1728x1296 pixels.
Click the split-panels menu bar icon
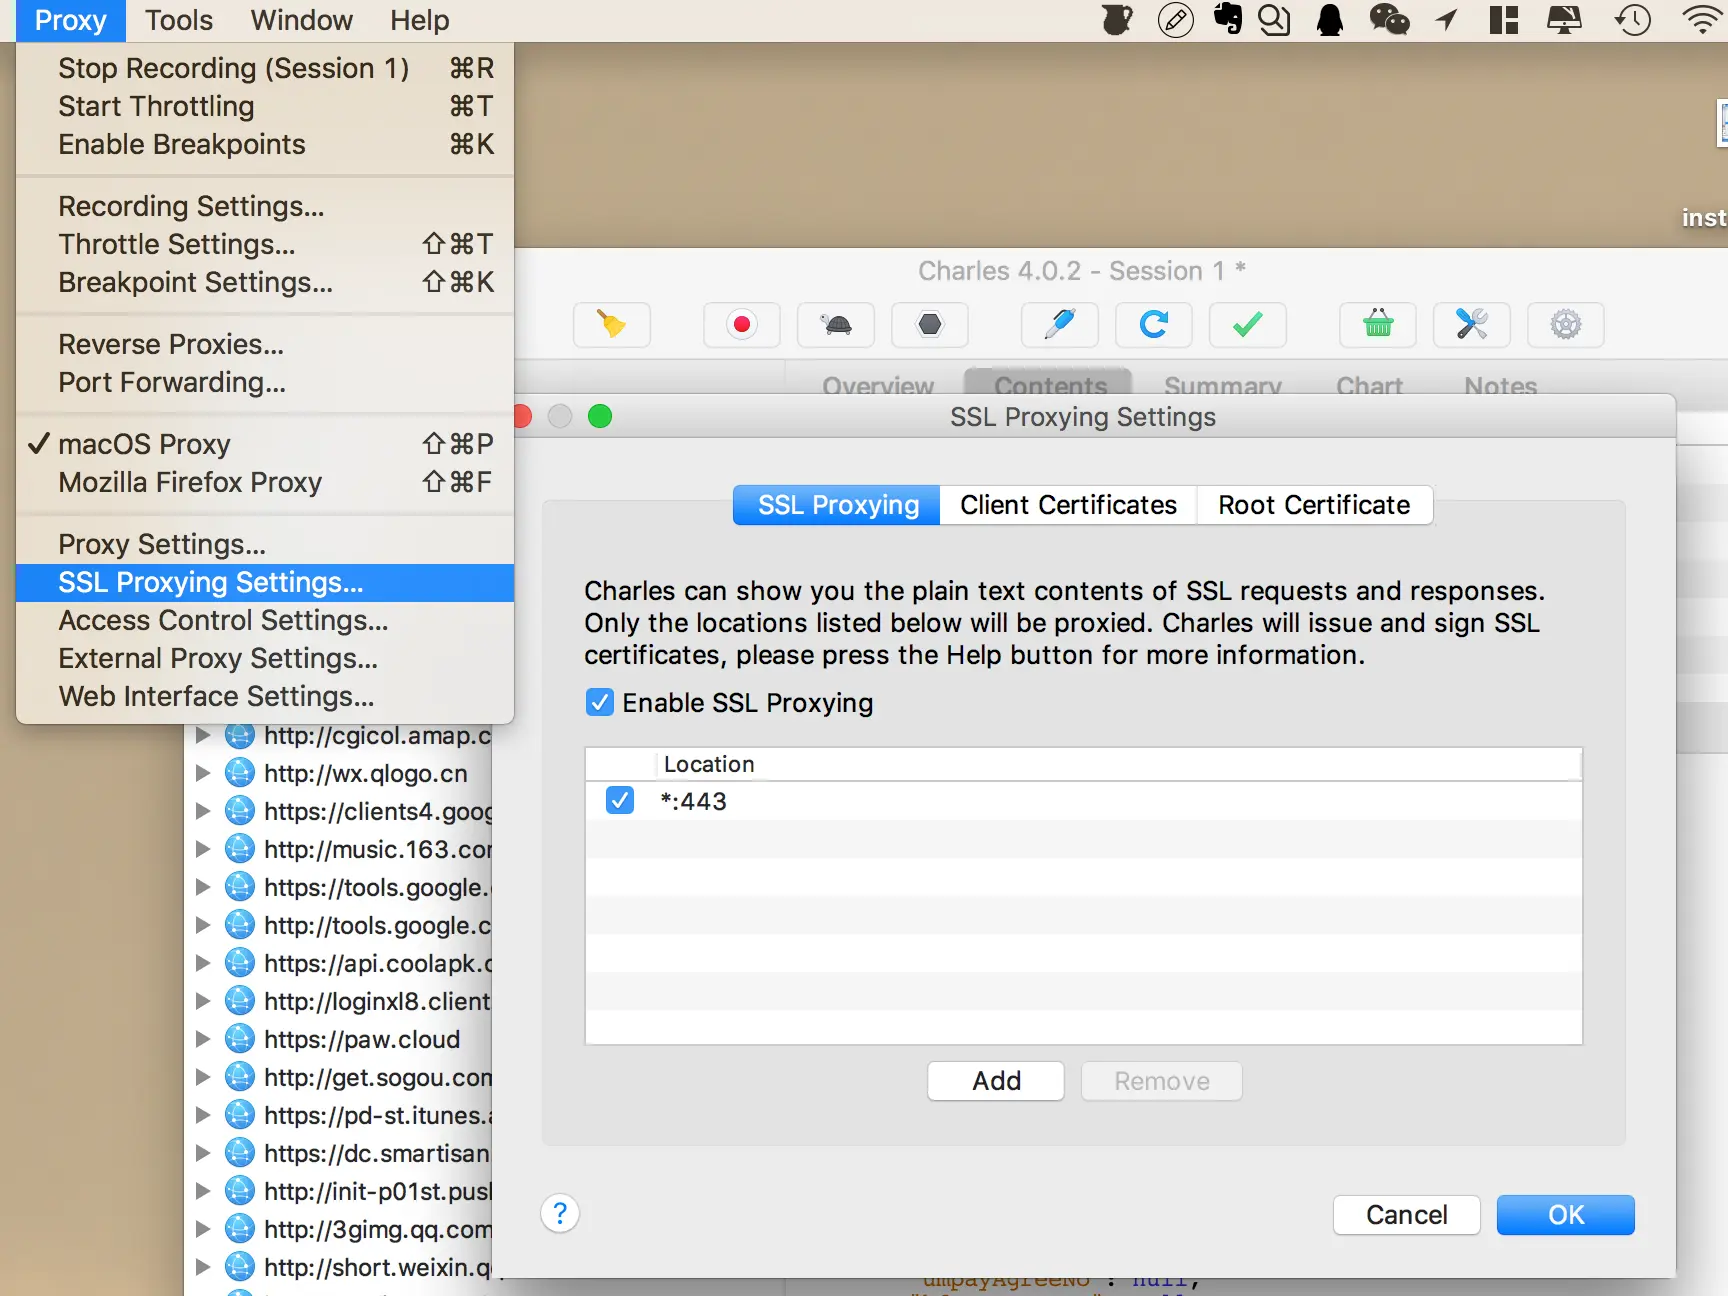click(1503, 19)
